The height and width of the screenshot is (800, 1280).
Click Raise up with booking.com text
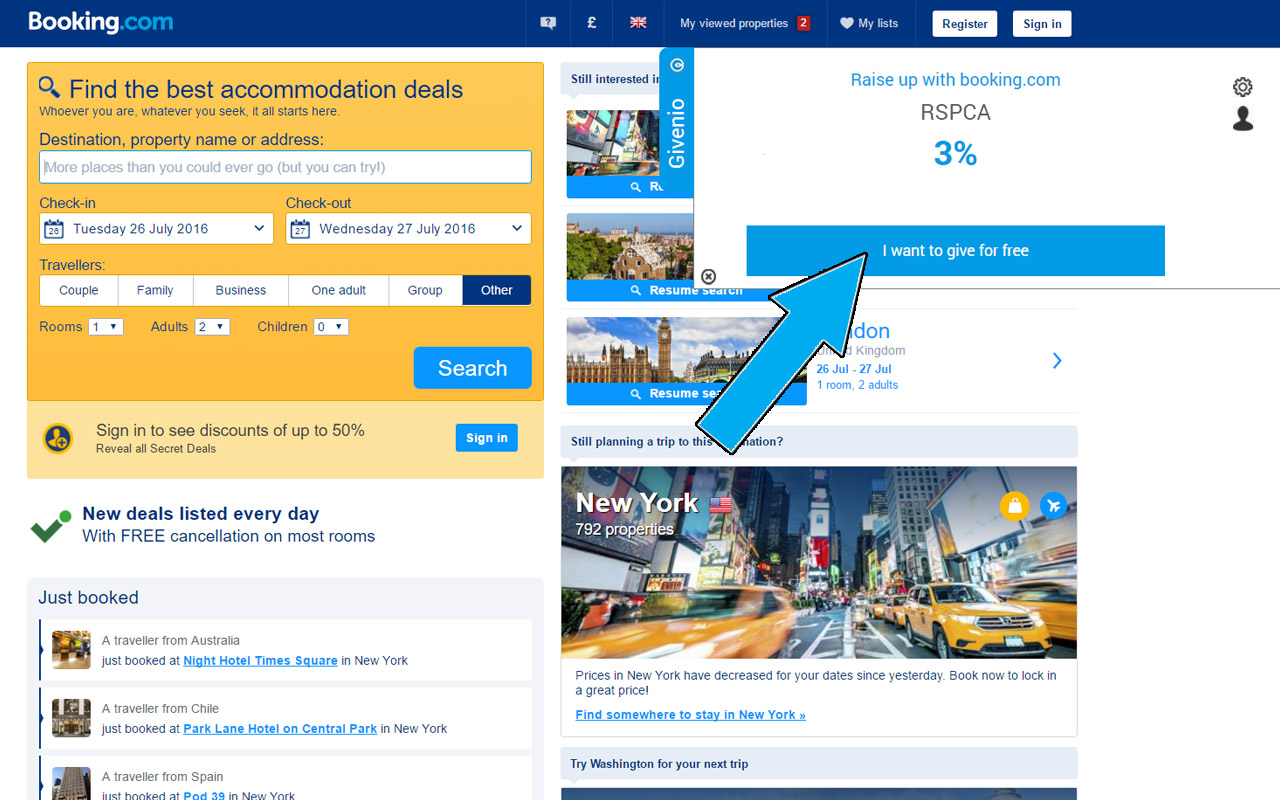[955, 80]
